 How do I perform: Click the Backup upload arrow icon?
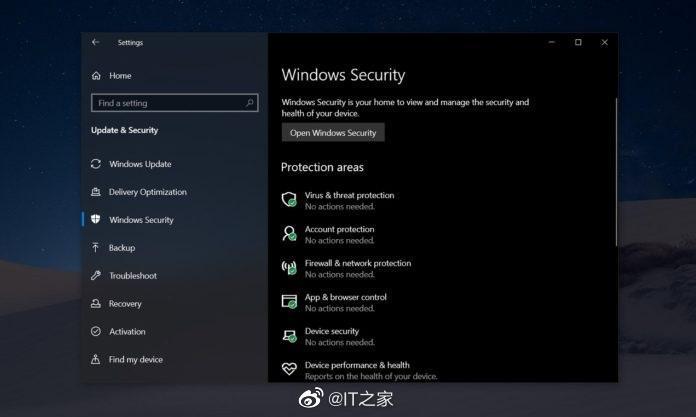pos(95,247)
